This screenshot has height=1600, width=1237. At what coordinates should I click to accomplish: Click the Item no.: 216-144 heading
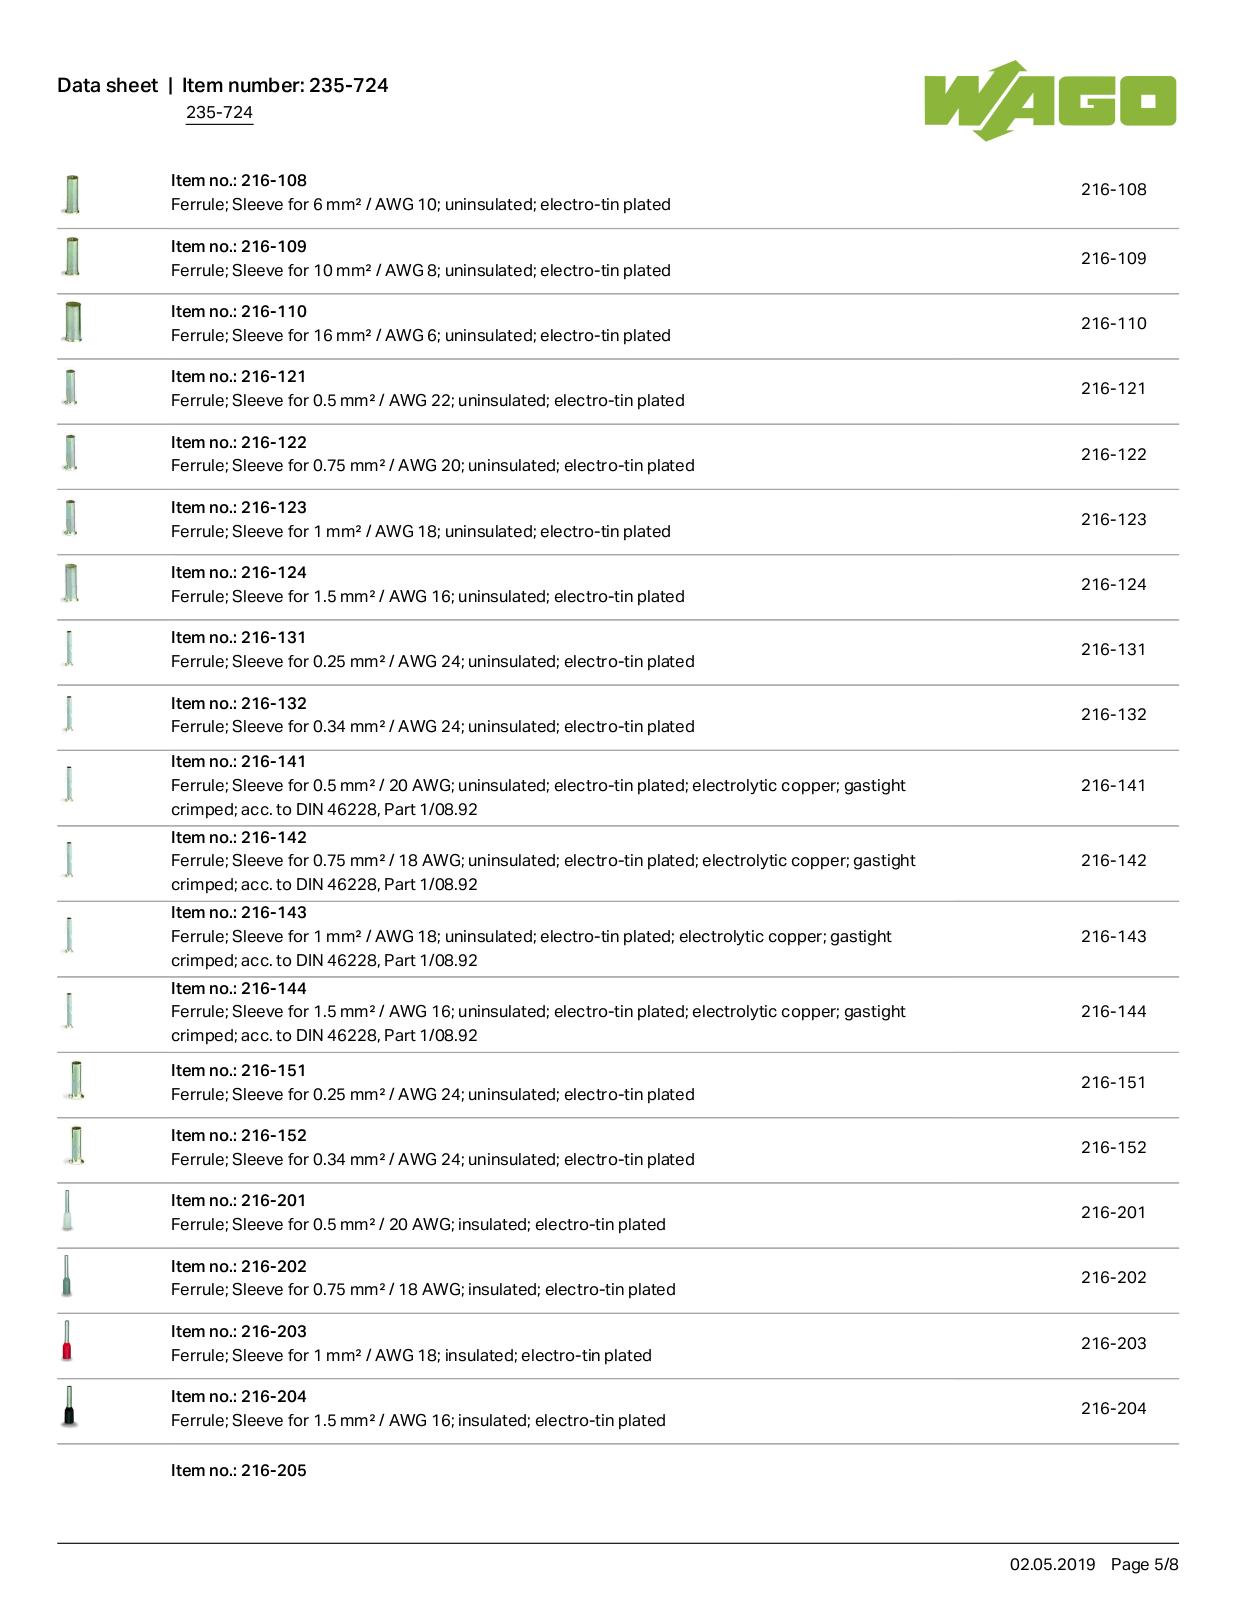click(x=239, y=988)
